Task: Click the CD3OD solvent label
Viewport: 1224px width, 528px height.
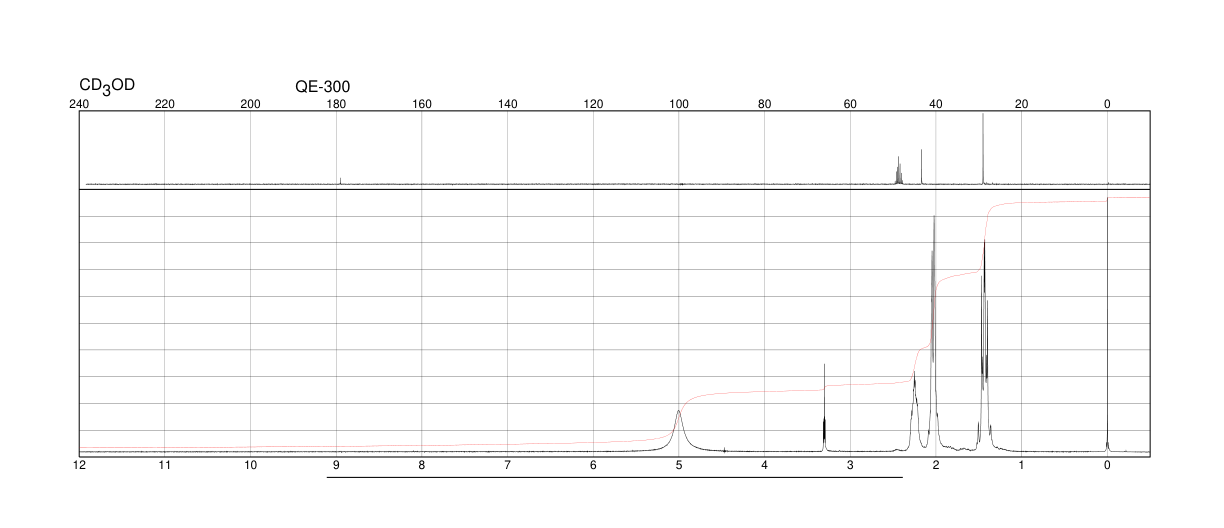Action: coord(107,86)
